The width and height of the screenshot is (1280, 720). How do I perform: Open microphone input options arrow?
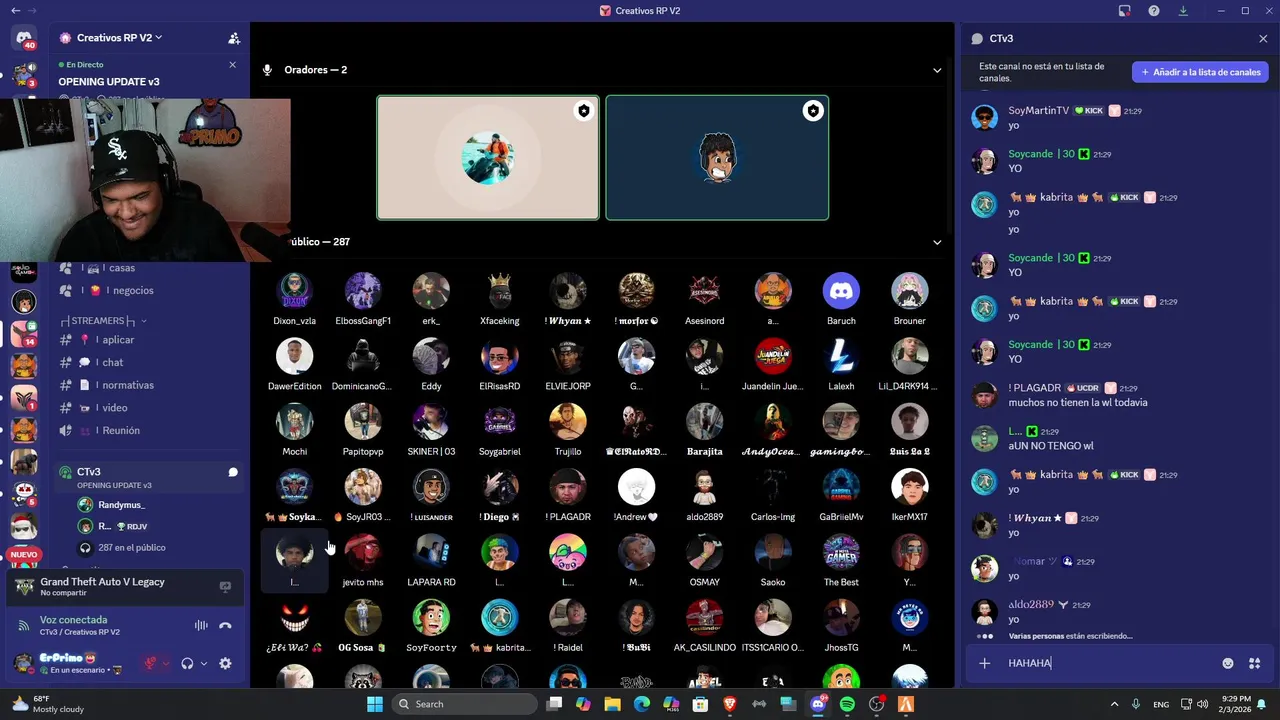(166, 663)
